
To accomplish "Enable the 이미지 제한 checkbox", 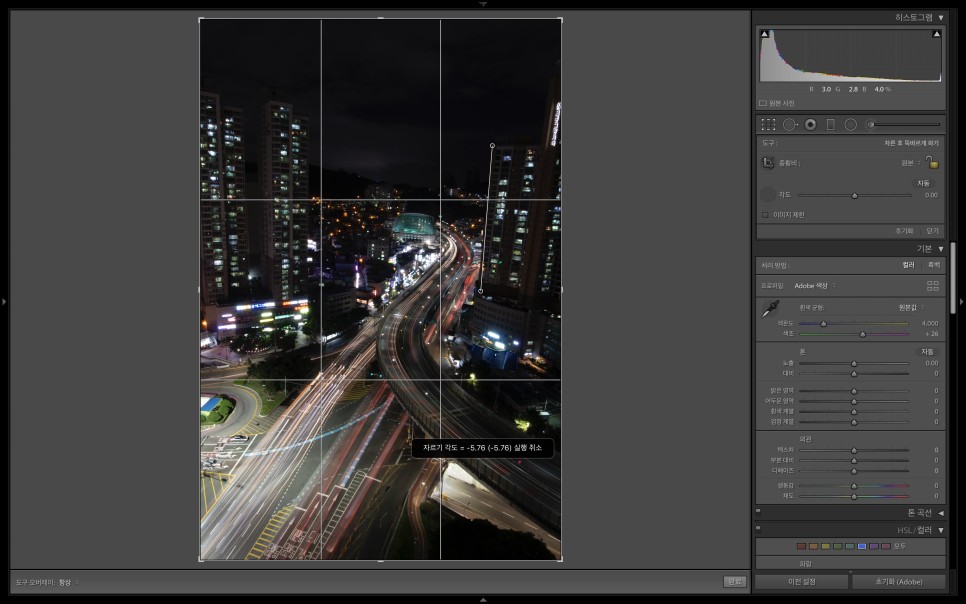I will click(x=765, y=214).
